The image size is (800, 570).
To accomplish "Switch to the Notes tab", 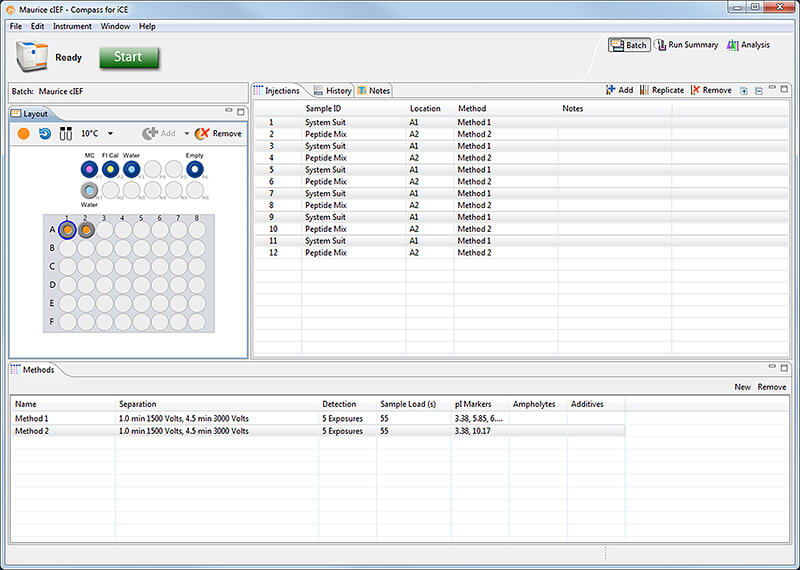I will [x=373, y=90].
